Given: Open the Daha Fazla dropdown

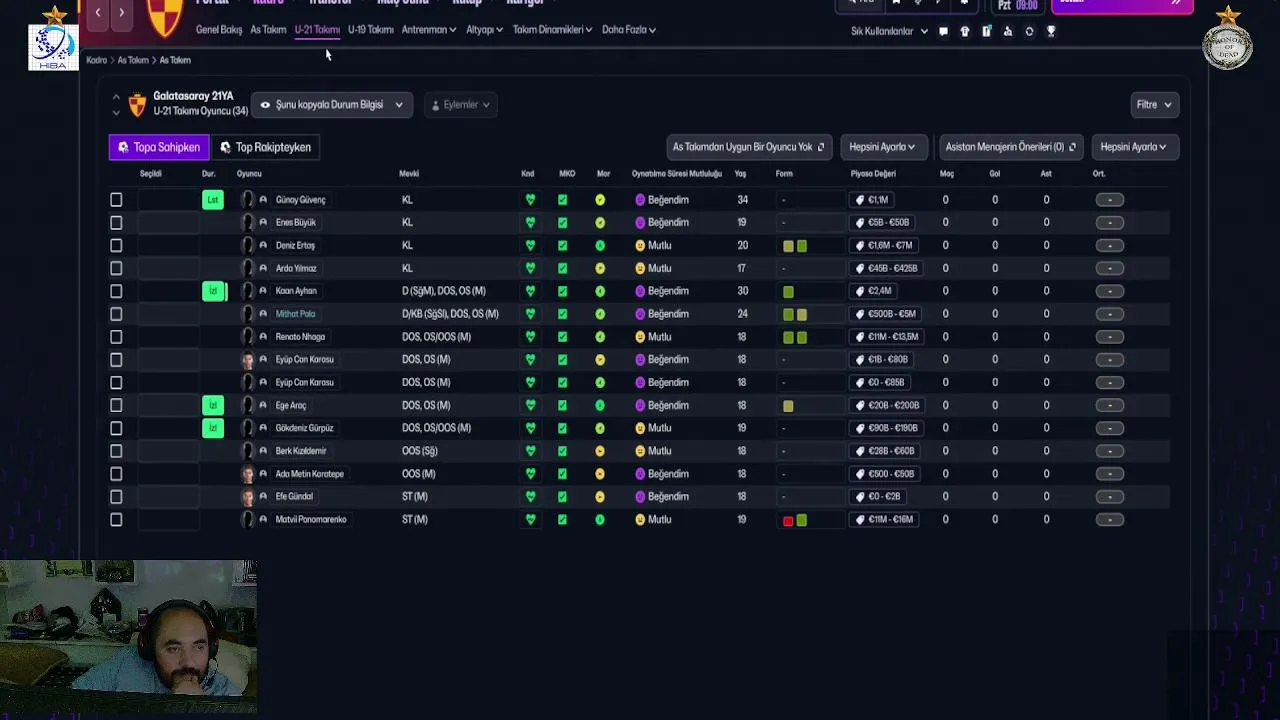Looking at the screenshot, I should point(629,30).
